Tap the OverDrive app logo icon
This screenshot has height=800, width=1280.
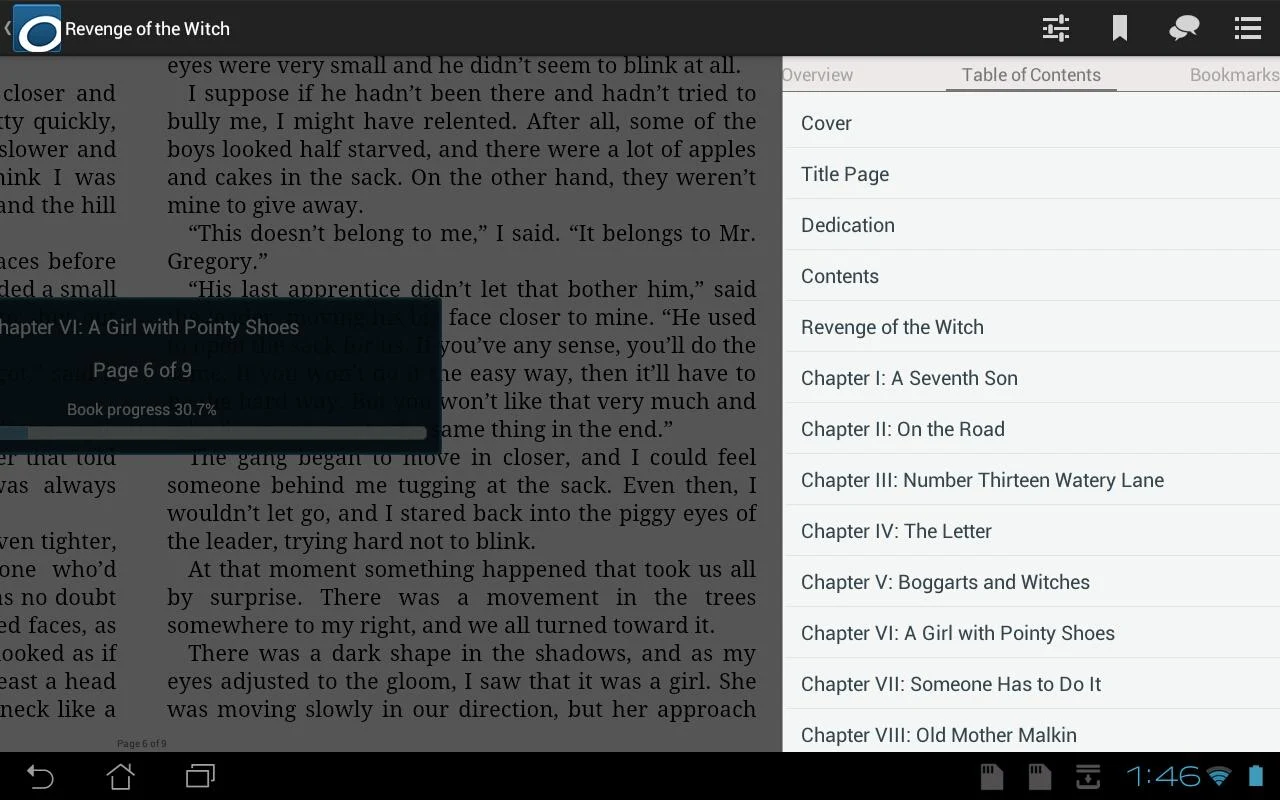[37, 29]
